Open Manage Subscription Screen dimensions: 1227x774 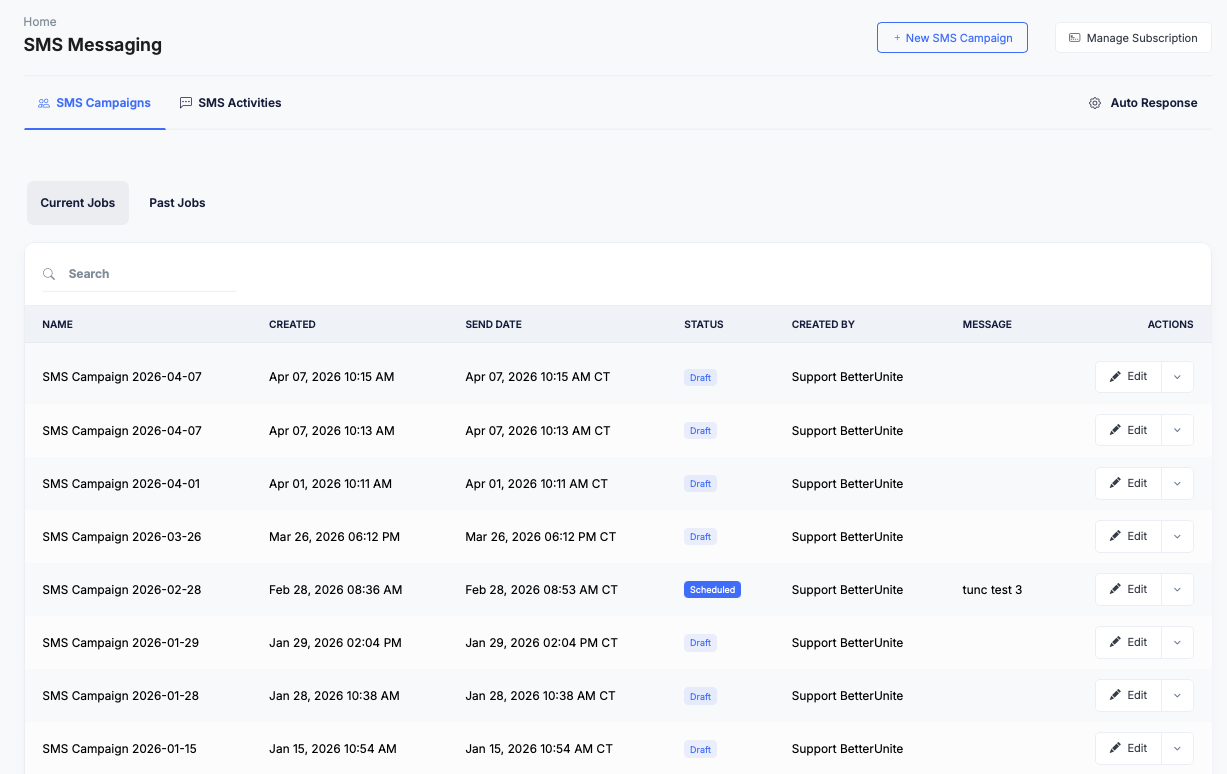click(x=1133, y=38)
